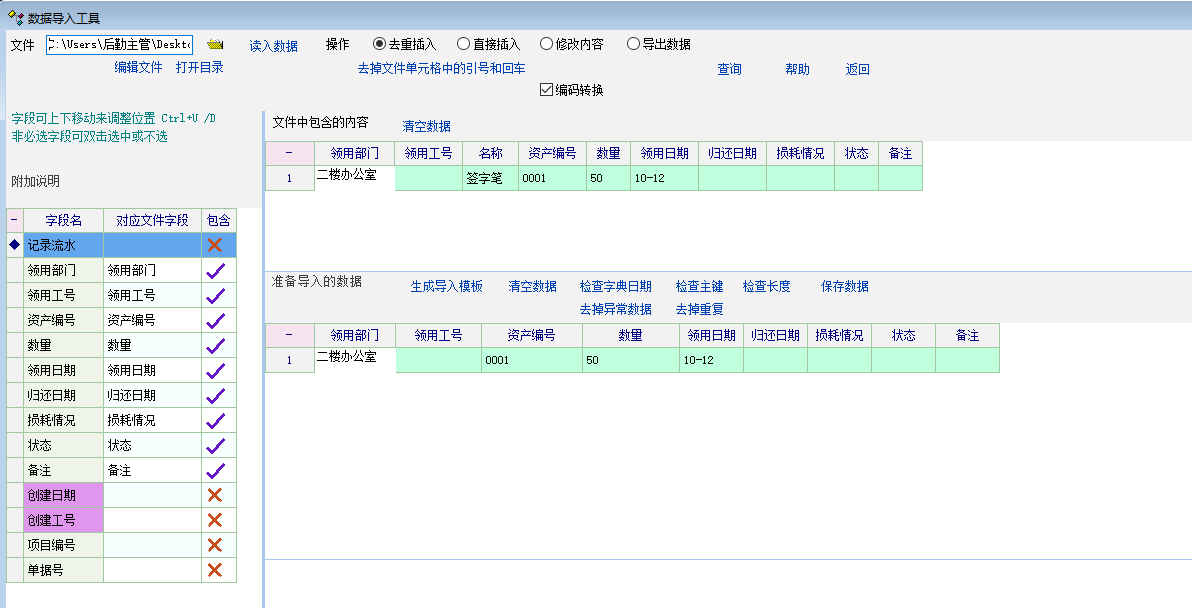Click the red X for 记录流水 field

pyautogui.click(x=214, y=245)
